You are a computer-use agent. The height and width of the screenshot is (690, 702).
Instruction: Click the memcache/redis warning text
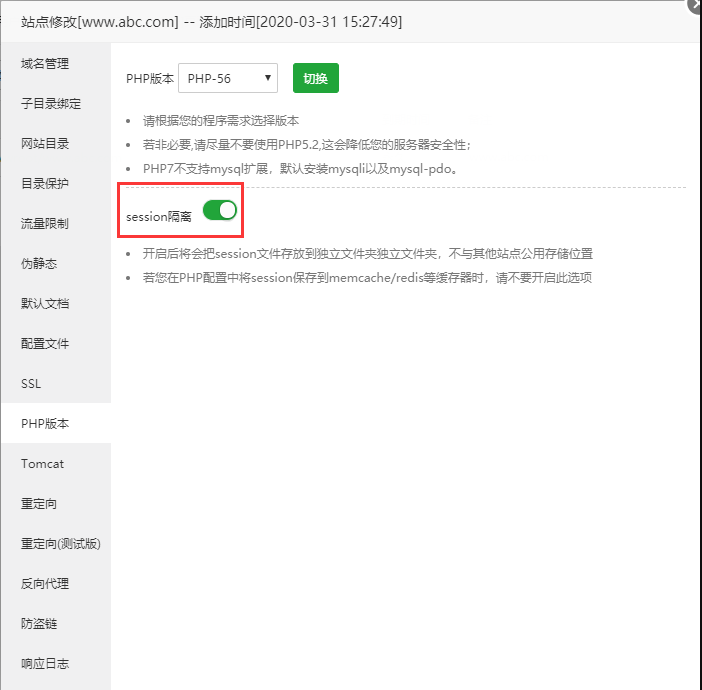367,278
